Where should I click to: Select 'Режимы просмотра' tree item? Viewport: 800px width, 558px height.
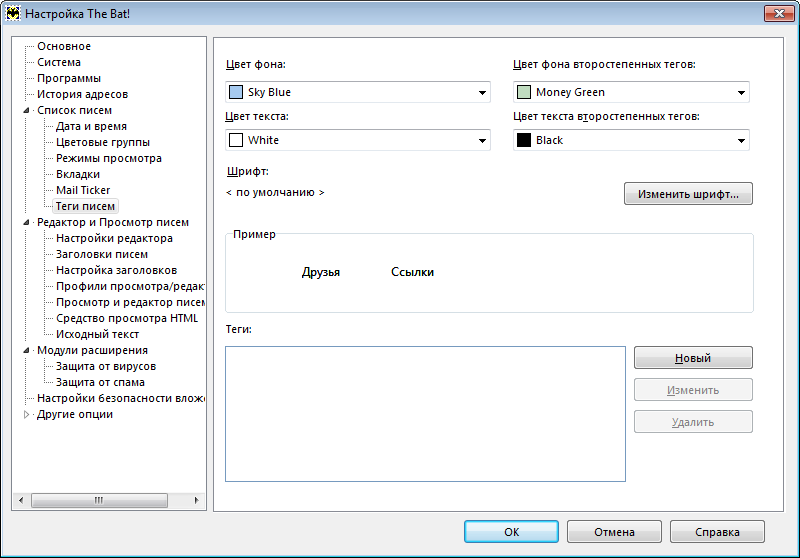(x=109, y=158)
